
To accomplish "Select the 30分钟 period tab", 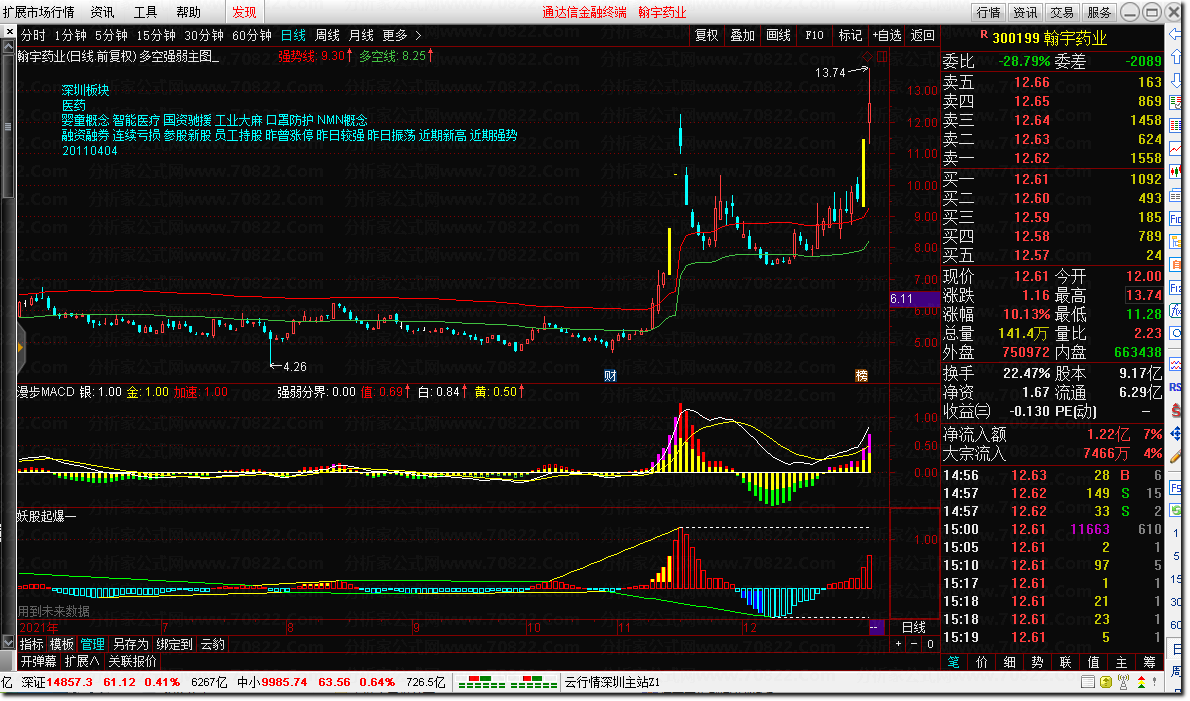I will tap(203, 36).
